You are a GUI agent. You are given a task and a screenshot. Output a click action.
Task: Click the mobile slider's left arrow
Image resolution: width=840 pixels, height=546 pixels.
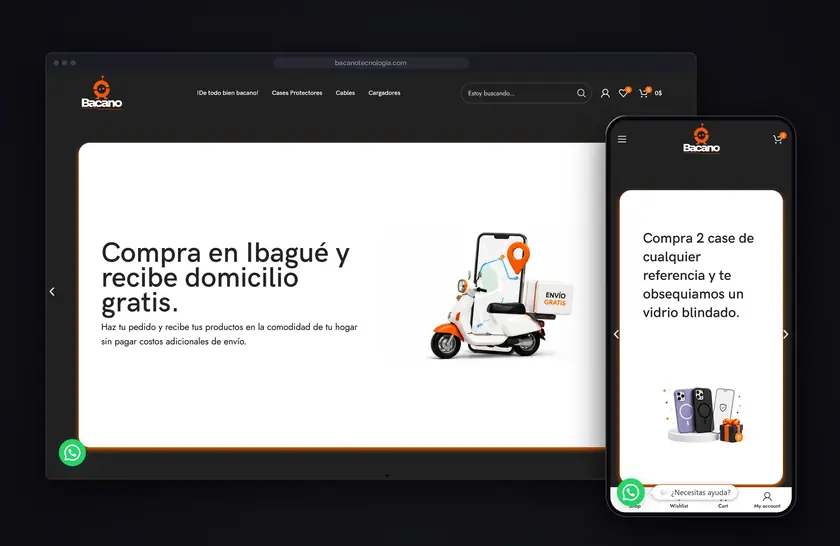coord(616,334)
